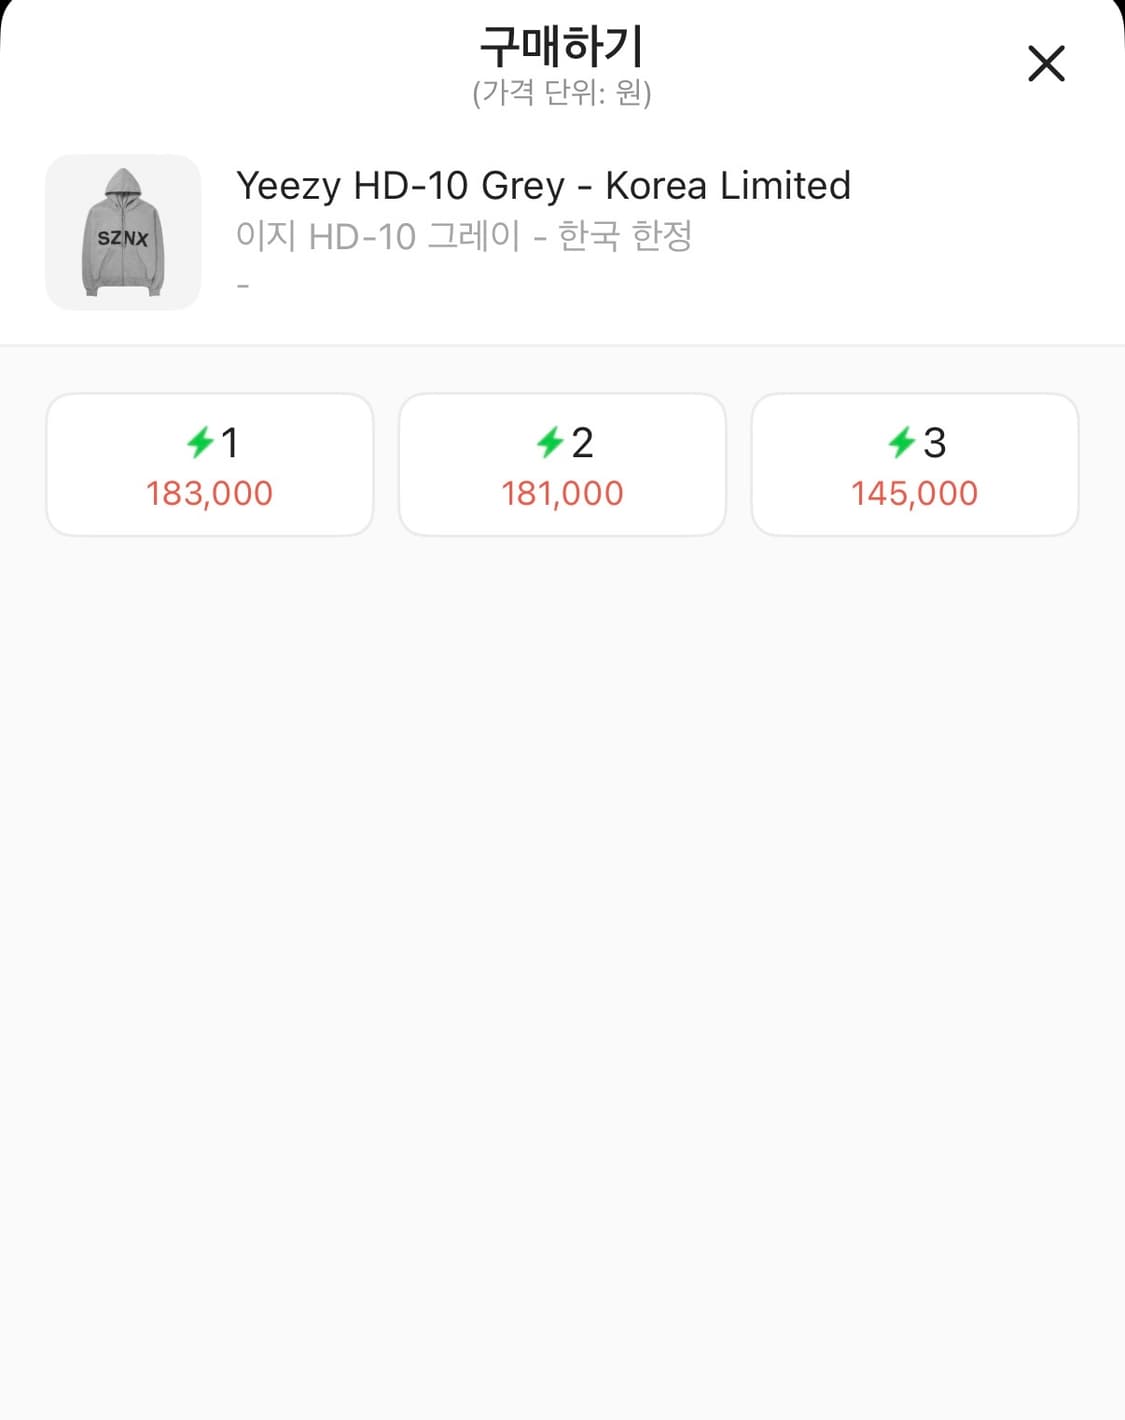Click the Yeezy HD-10 Grey product title

coord(543,186)
